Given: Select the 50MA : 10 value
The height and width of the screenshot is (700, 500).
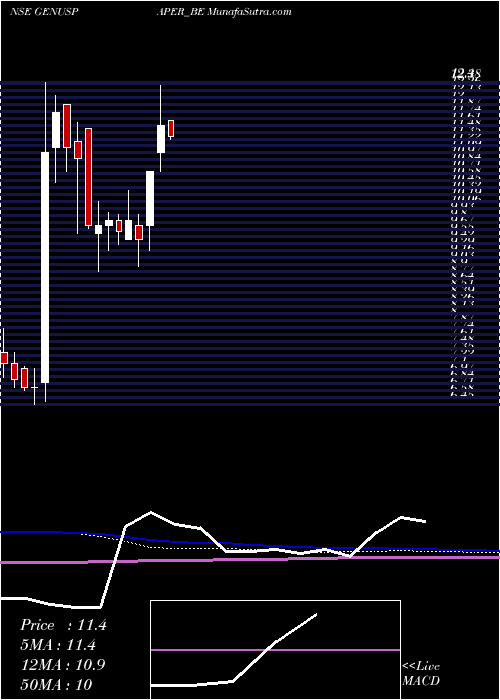Looking at the screenshot, I should click(x=56, y=684).
